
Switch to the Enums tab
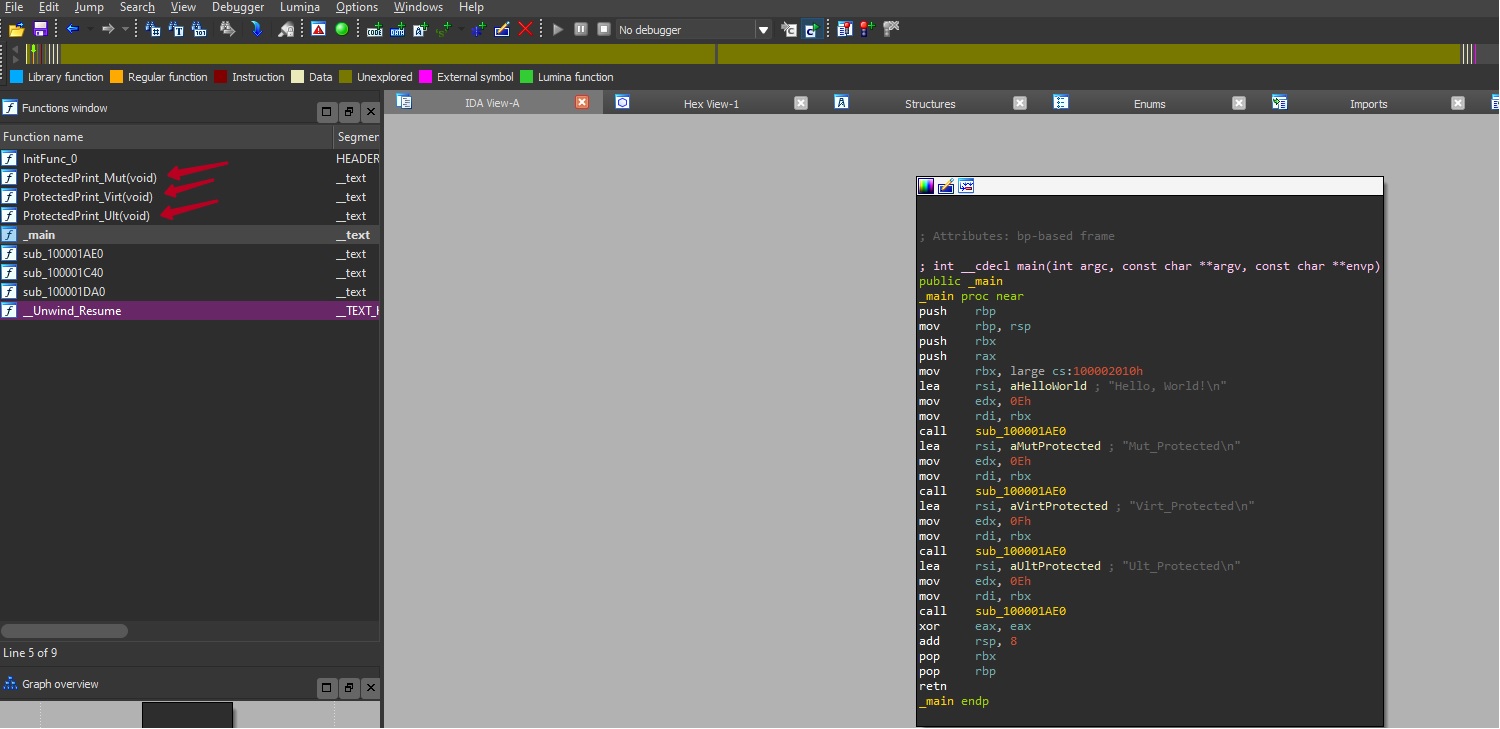coord(1150,103)
